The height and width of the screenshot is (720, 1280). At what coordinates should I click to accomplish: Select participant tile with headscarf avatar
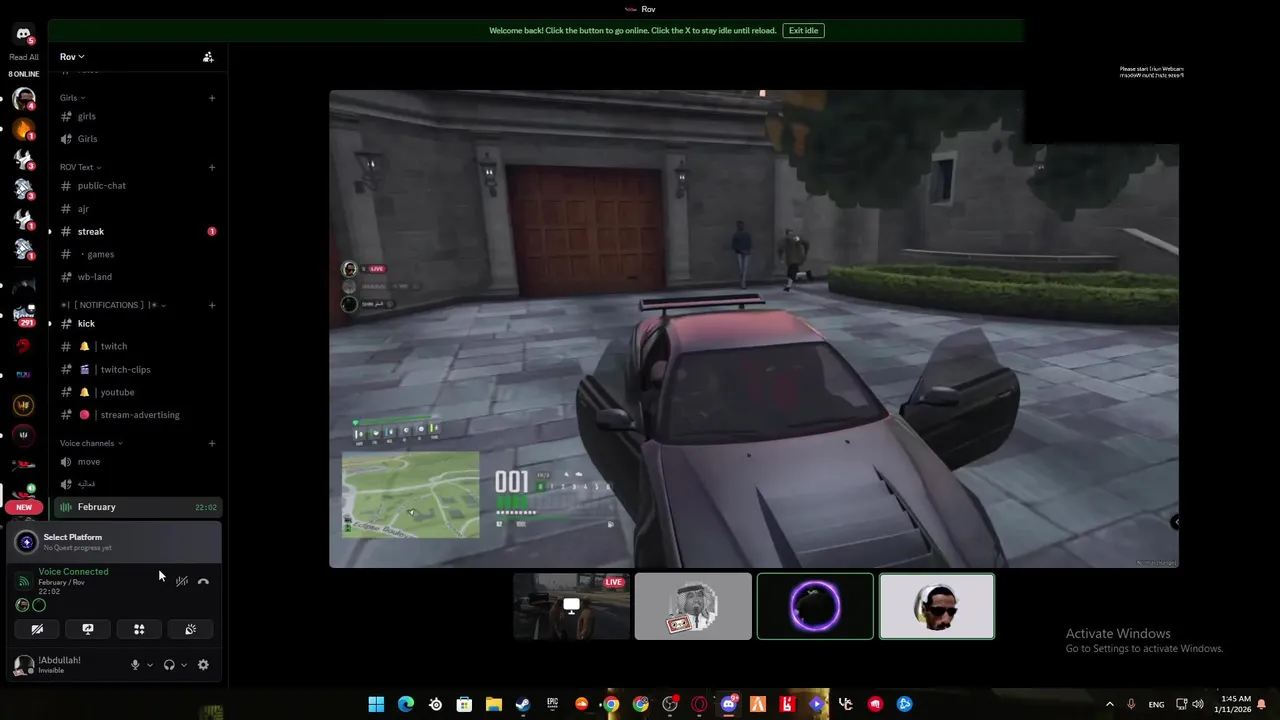click(x=693, y=606)
